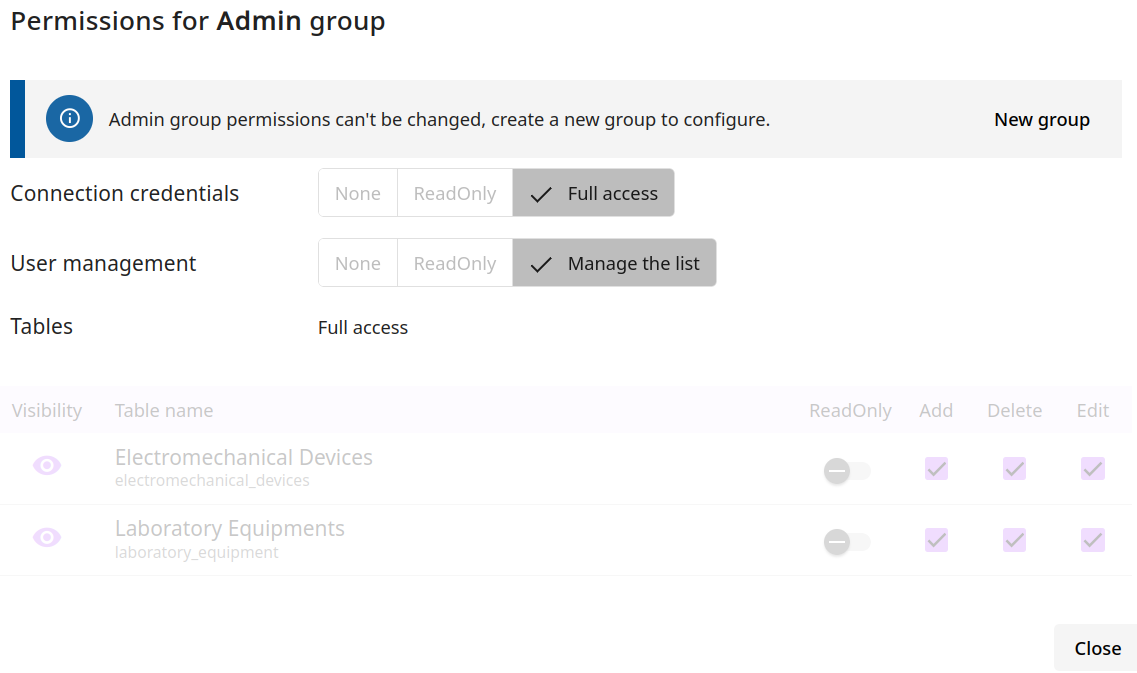Switch ReadOnly toggle for Electromechanical Devices

846,470
